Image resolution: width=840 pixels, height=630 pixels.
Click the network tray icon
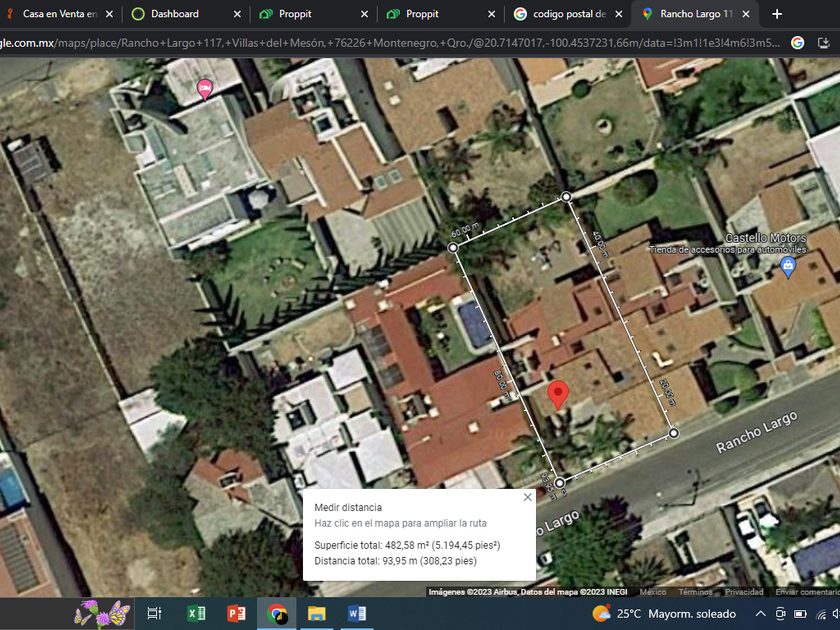pos(821,613)
